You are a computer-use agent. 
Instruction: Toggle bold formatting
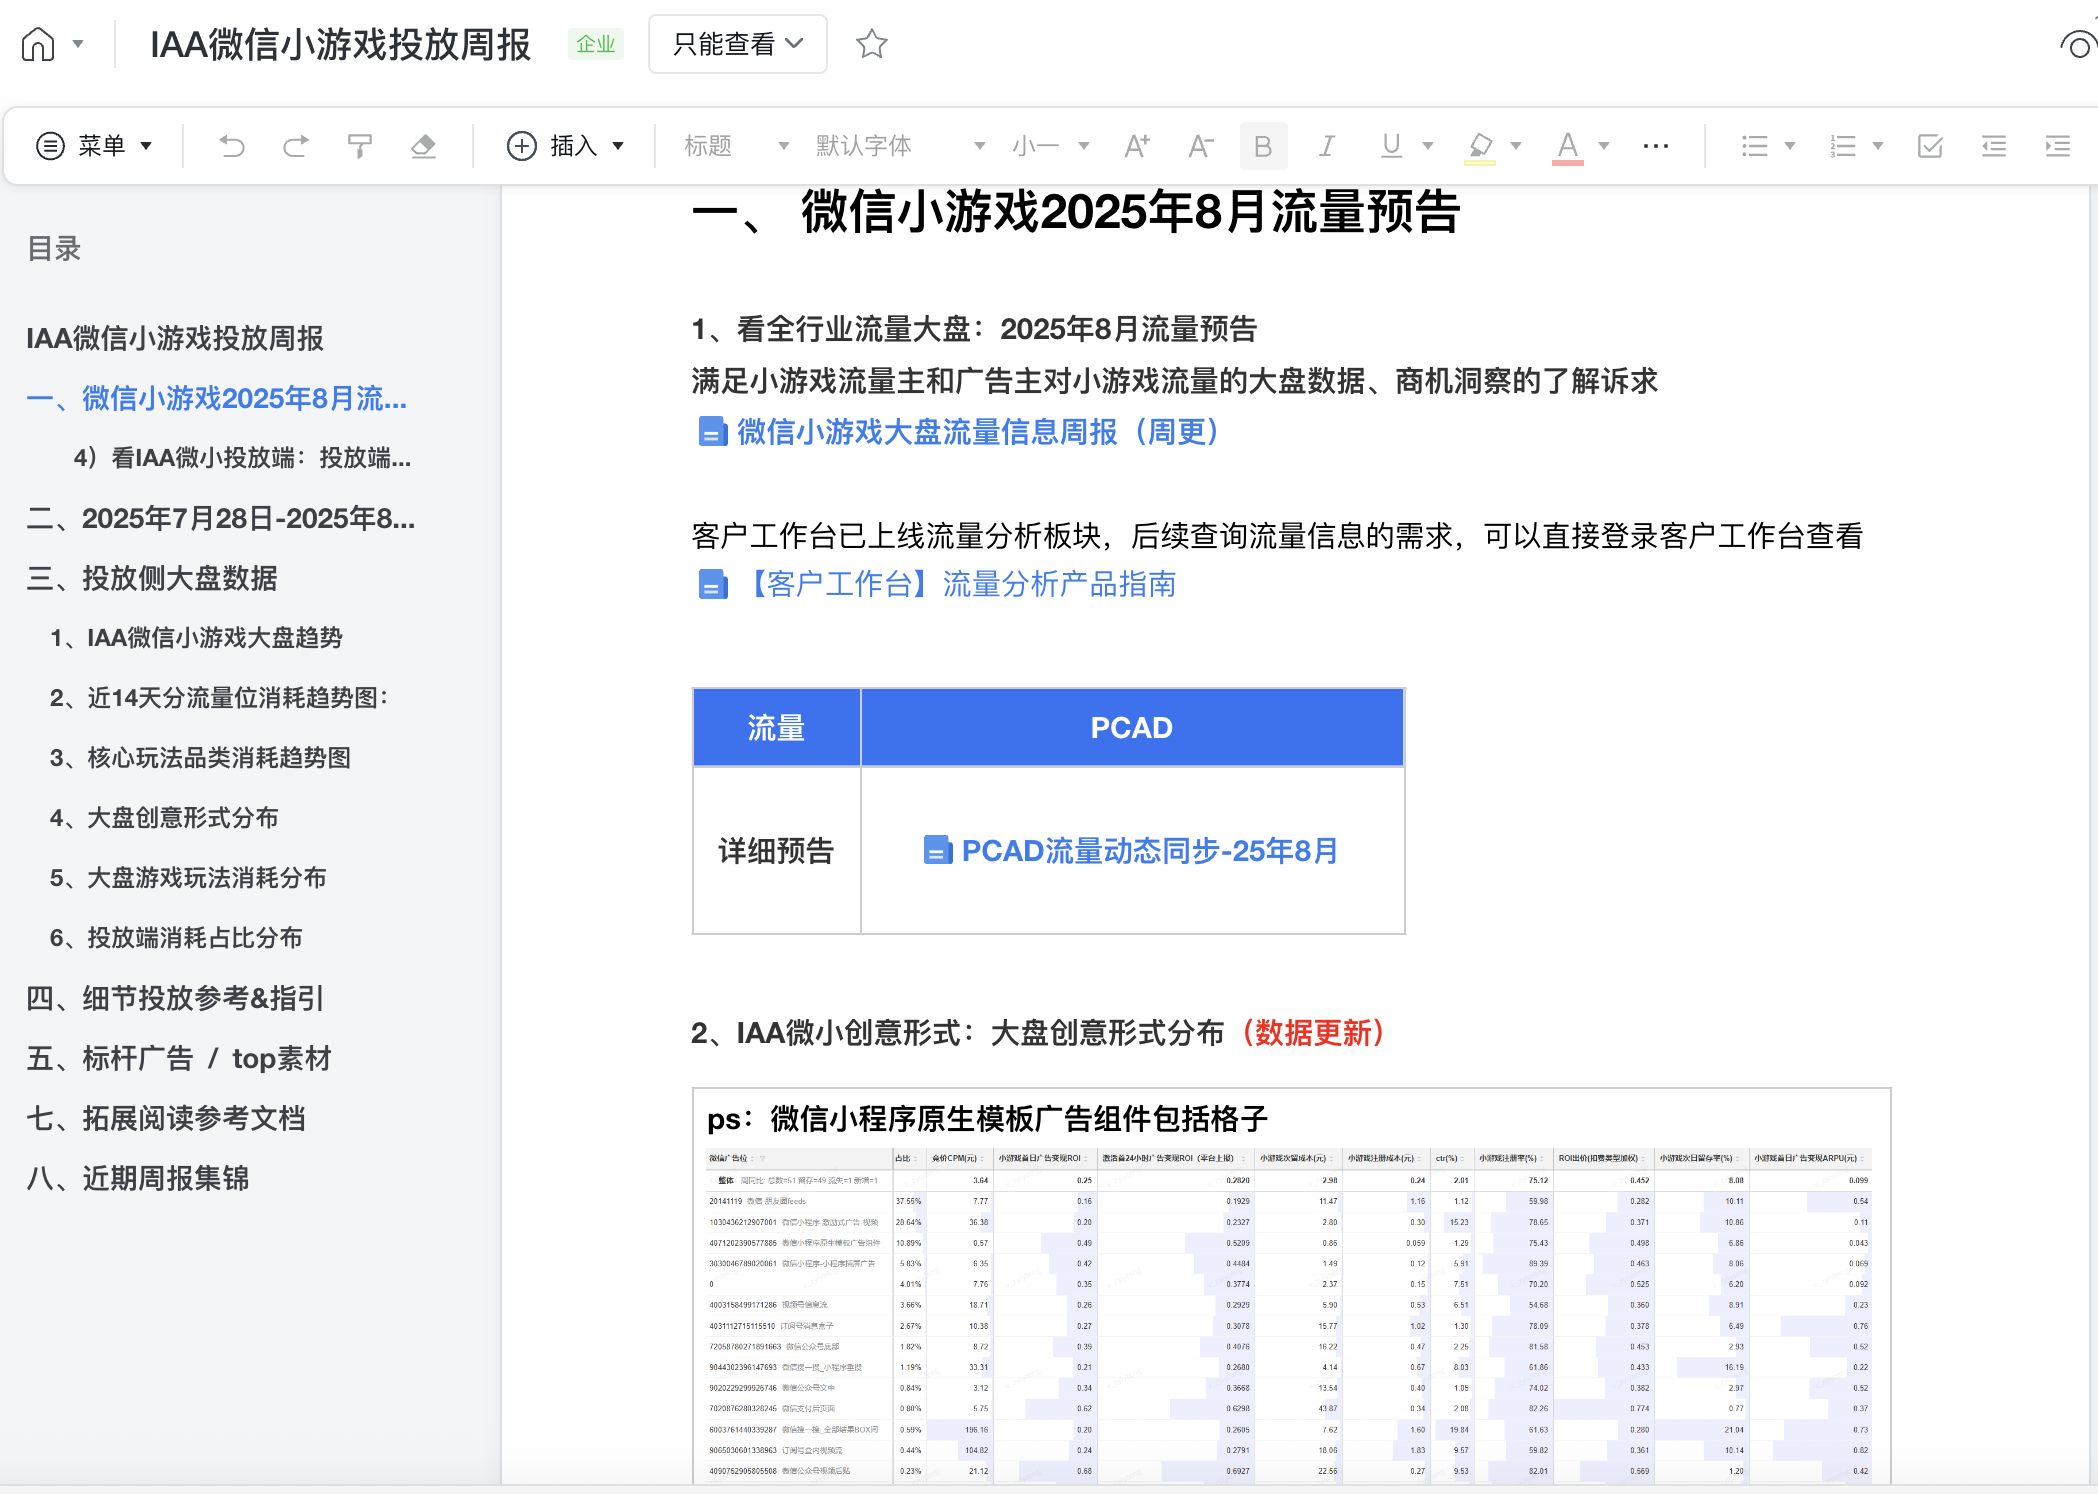click(1263, 146)
